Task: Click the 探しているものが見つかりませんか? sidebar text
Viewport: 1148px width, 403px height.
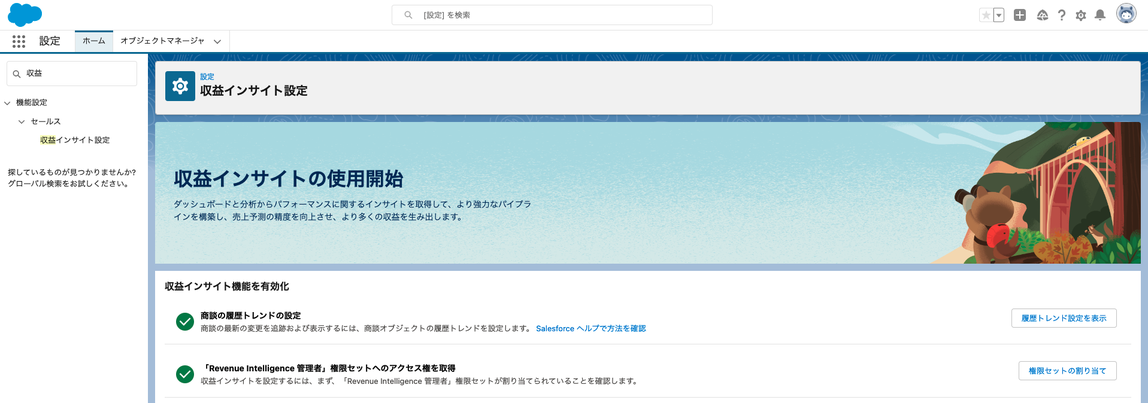Action: click(71, 173)
